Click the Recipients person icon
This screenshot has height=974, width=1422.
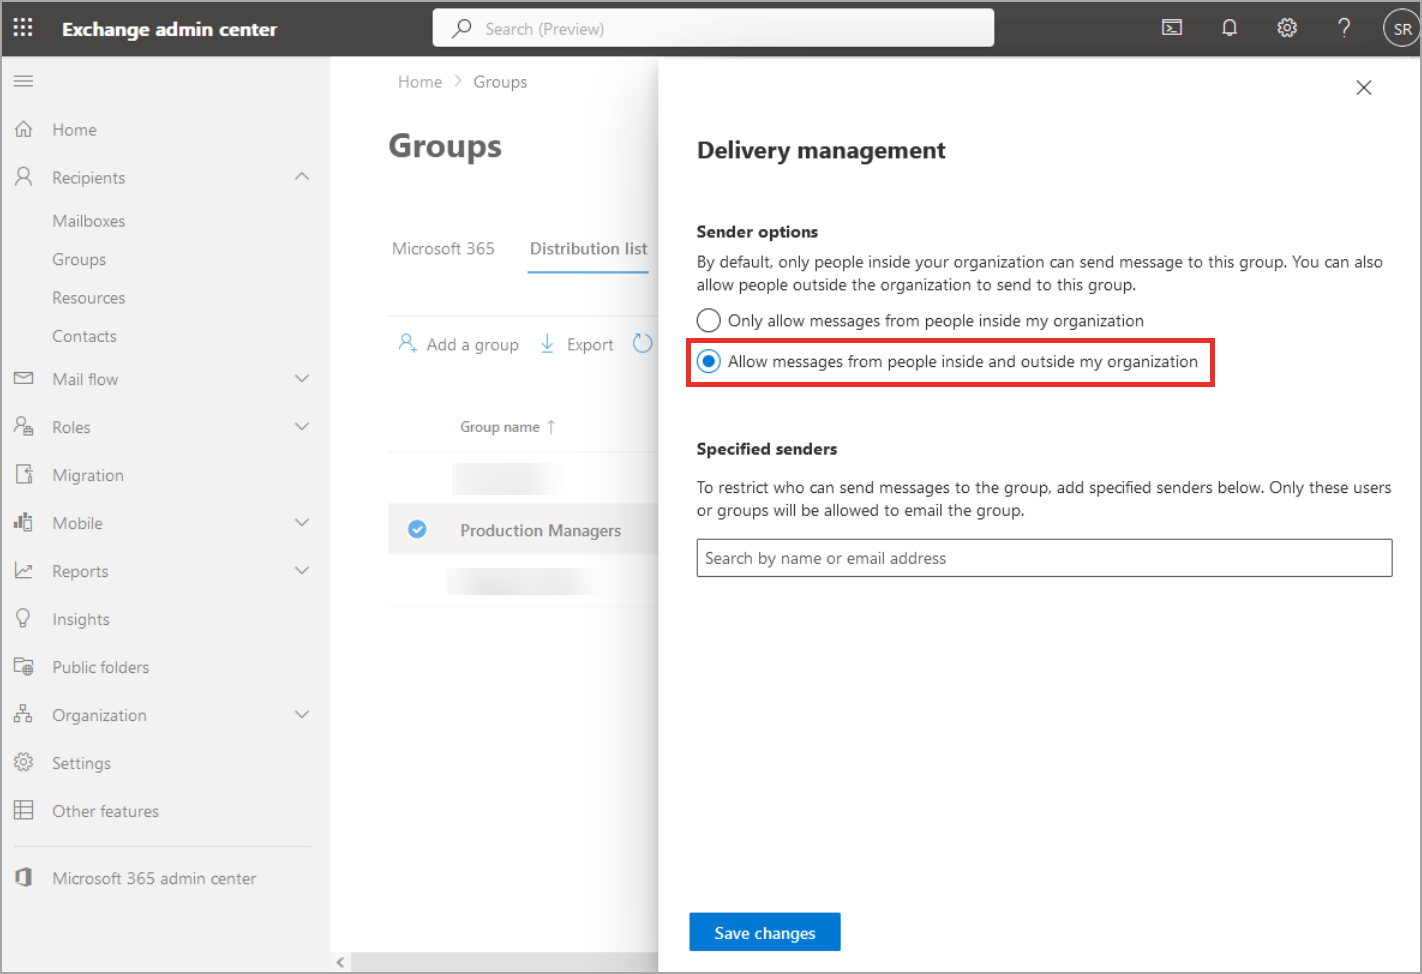click(x=24, y=177)
